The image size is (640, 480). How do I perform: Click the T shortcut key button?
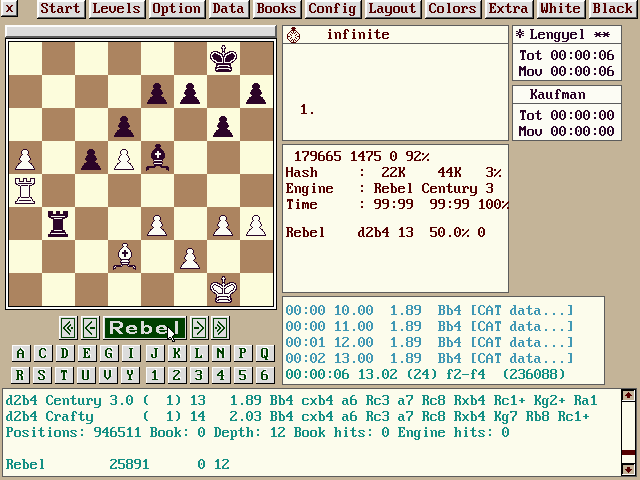coord(64,375)
